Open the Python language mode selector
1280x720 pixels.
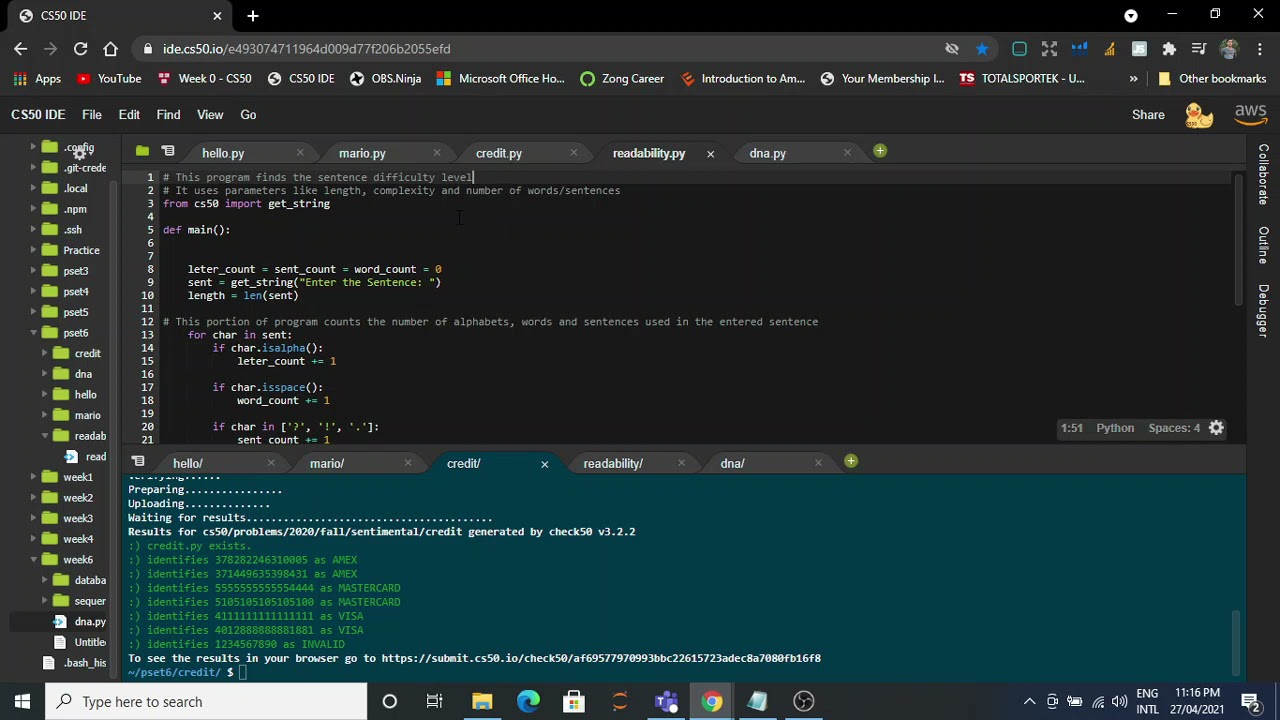[x=1115, y=428]
